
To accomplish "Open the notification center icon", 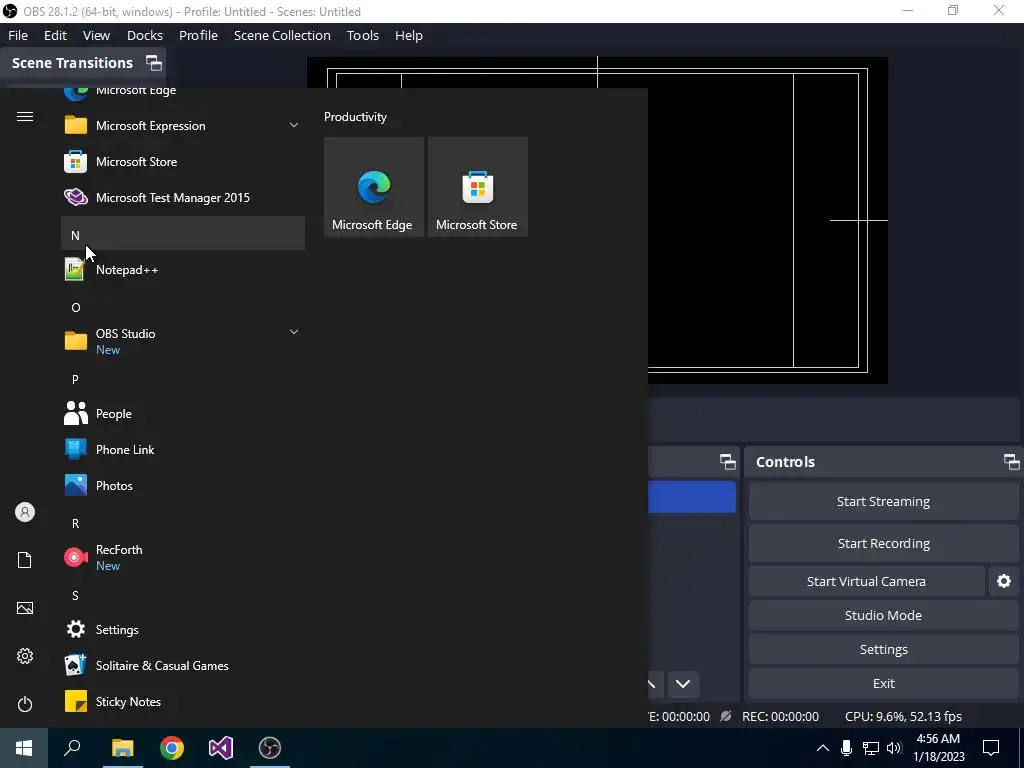I will (991, 748).
